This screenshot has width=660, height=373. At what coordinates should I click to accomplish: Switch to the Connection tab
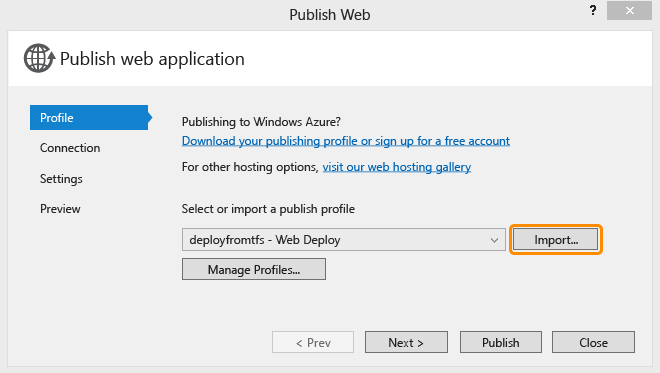tap(70, 148)
